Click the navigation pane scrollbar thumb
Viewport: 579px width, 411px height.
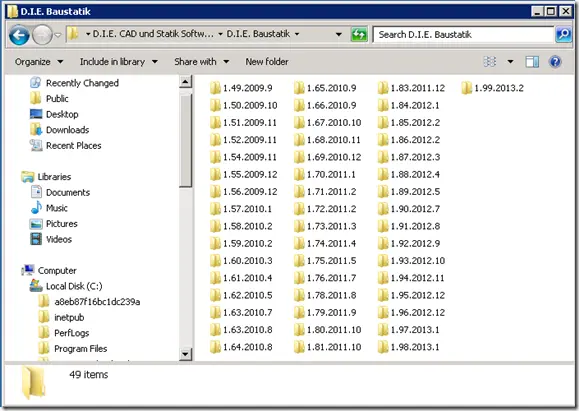[x=185, y=141]
